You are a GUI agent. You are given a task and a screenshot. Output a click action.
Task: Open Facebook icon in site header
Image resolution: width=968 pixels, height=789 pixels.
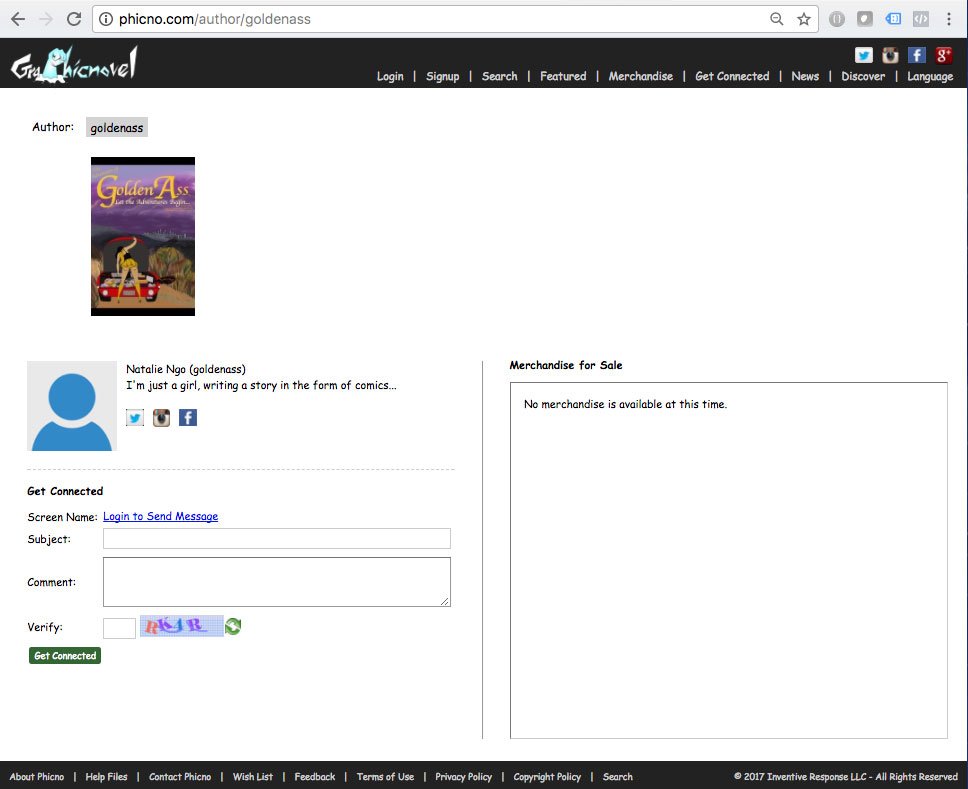point(917,56)
